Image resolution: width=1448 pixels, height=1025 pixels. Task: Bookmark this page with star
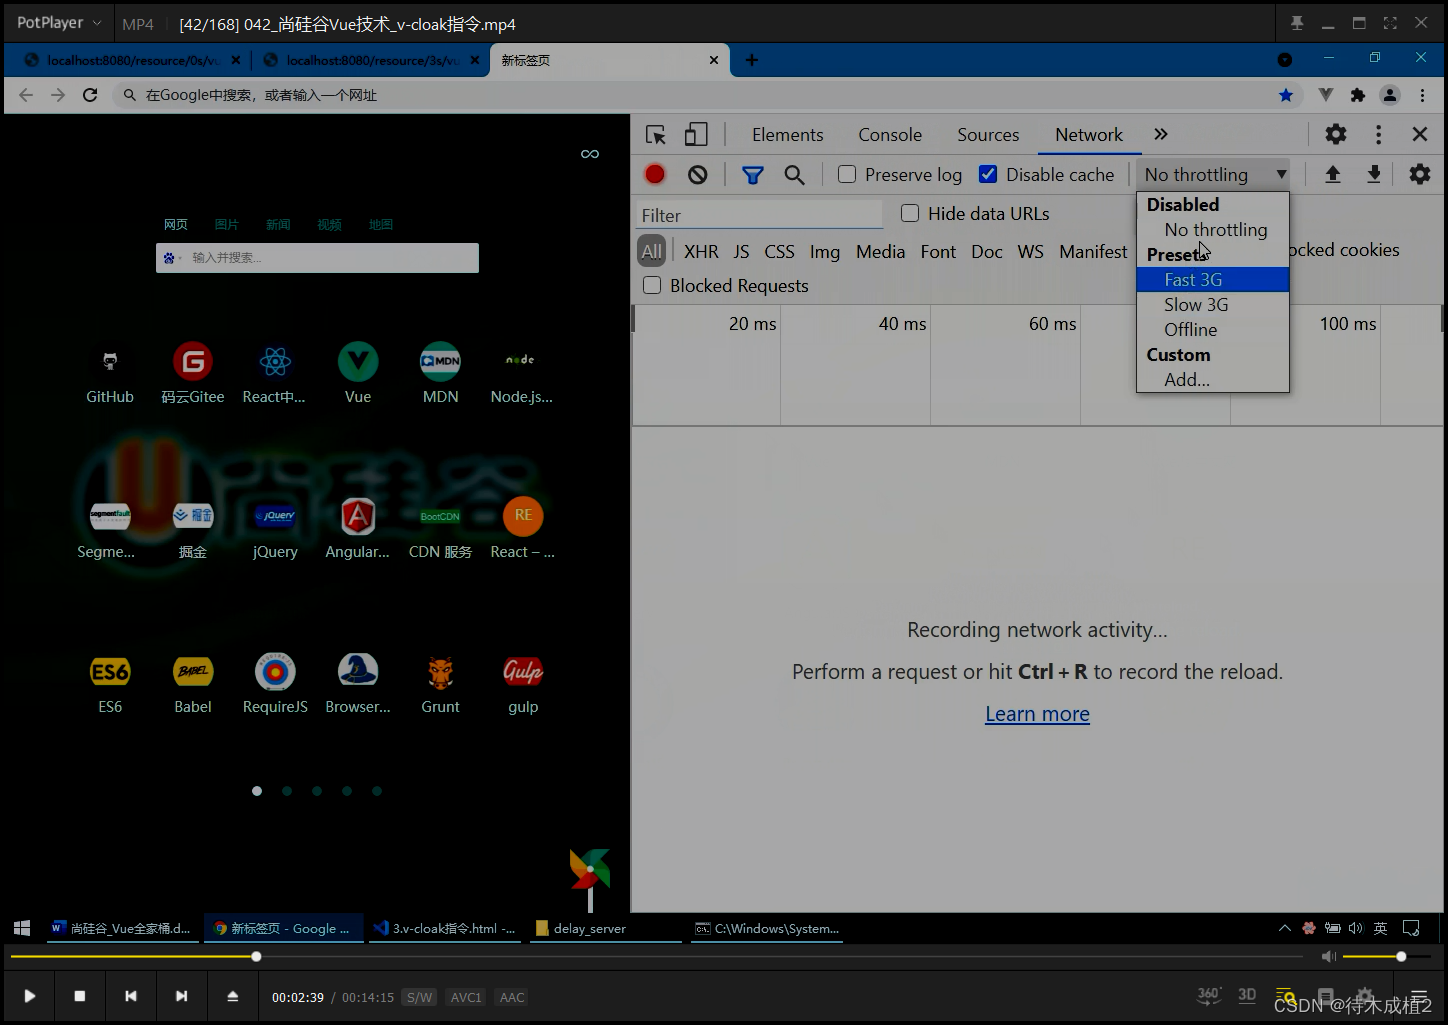[x=1286, y=95]
